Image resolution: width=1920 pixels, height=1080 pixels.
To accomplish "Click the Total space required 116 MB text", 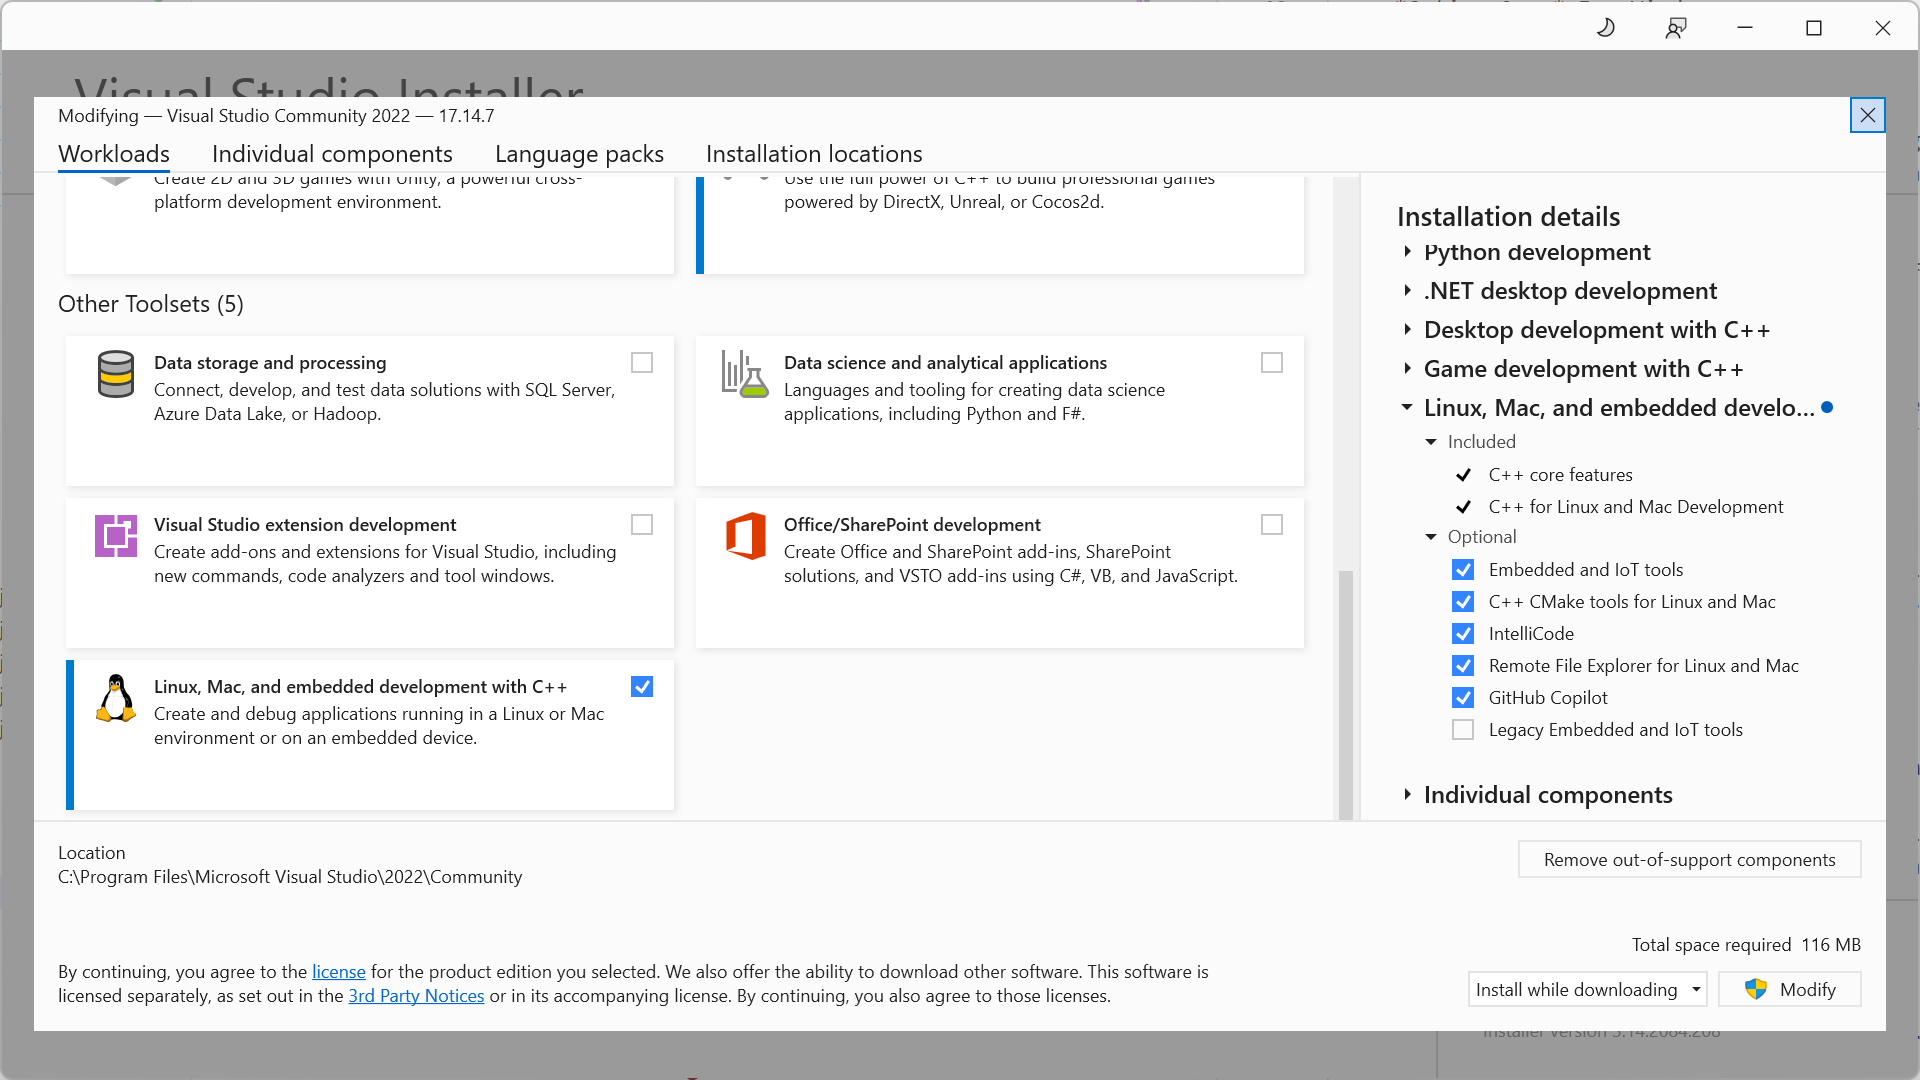I will (x=1746, y=945).
